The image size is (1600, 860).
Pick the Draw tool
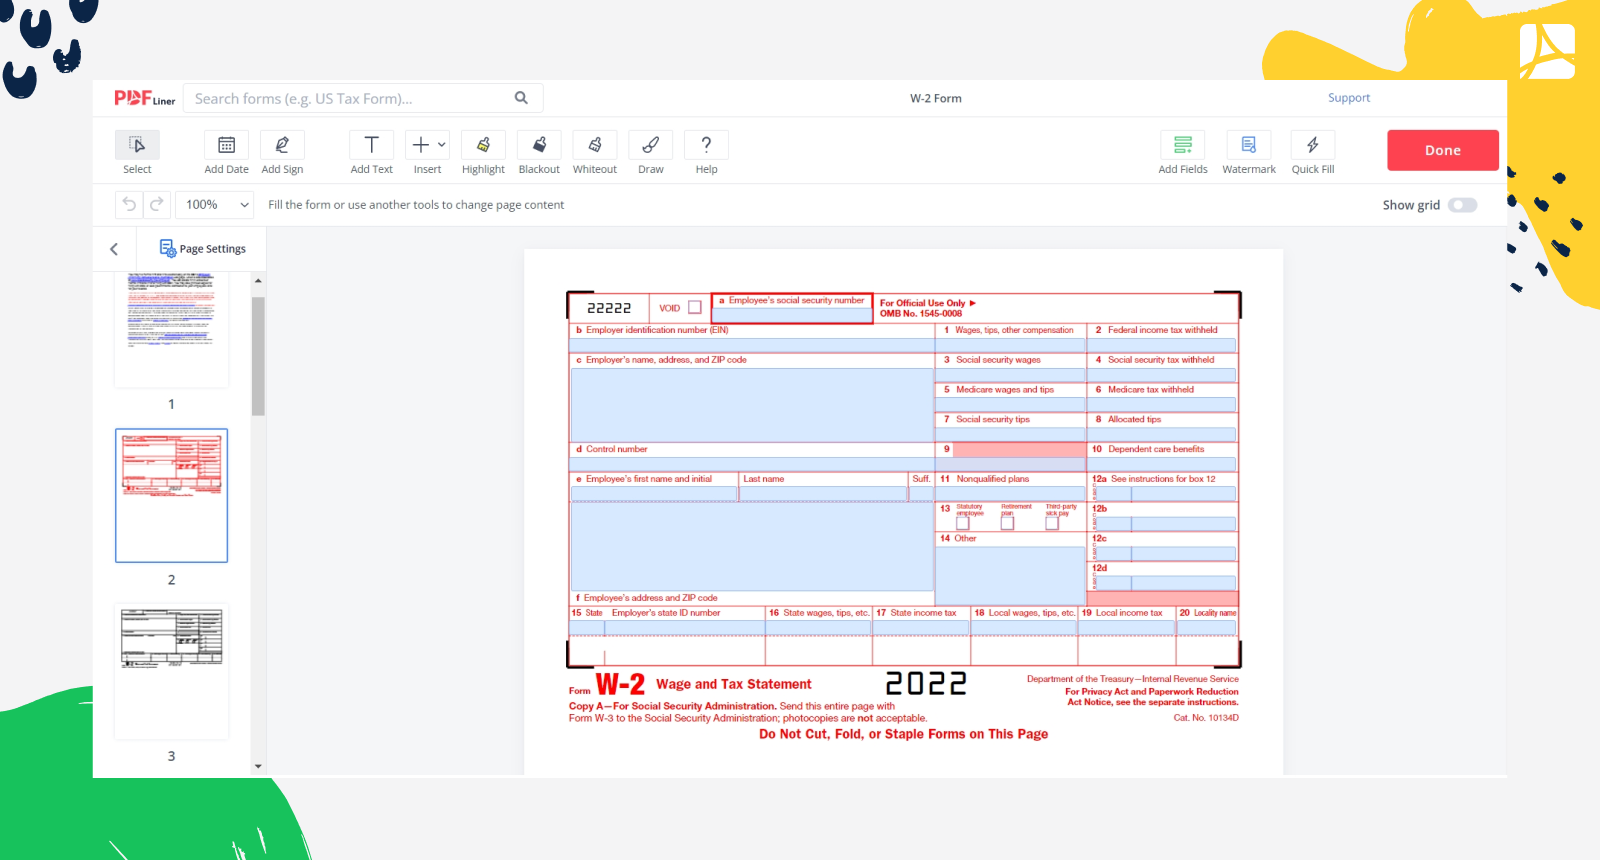point(651,145)
